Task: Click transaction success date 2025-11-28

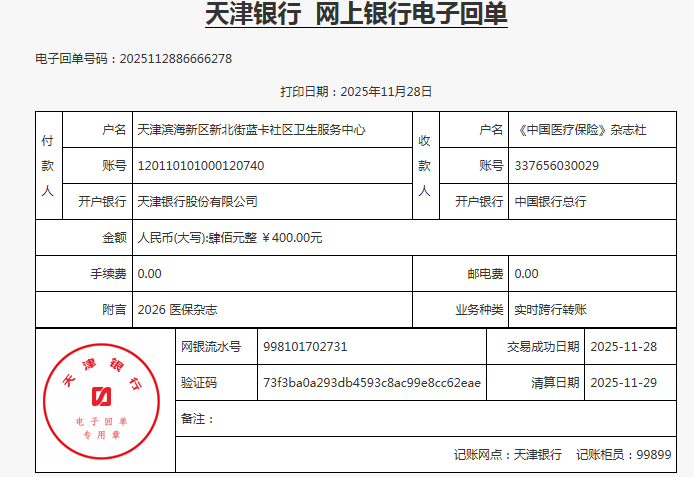Action: pyautogui.click(x=624, y=347)
